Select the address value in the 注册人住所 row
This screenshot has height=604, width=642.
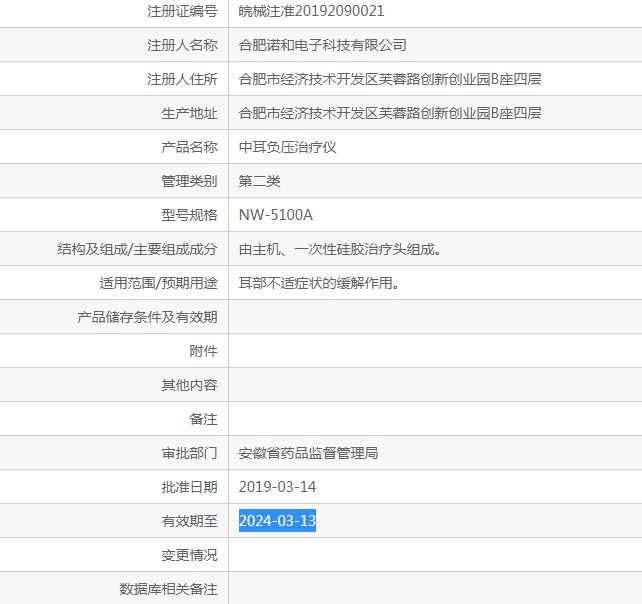pos(390,79)
